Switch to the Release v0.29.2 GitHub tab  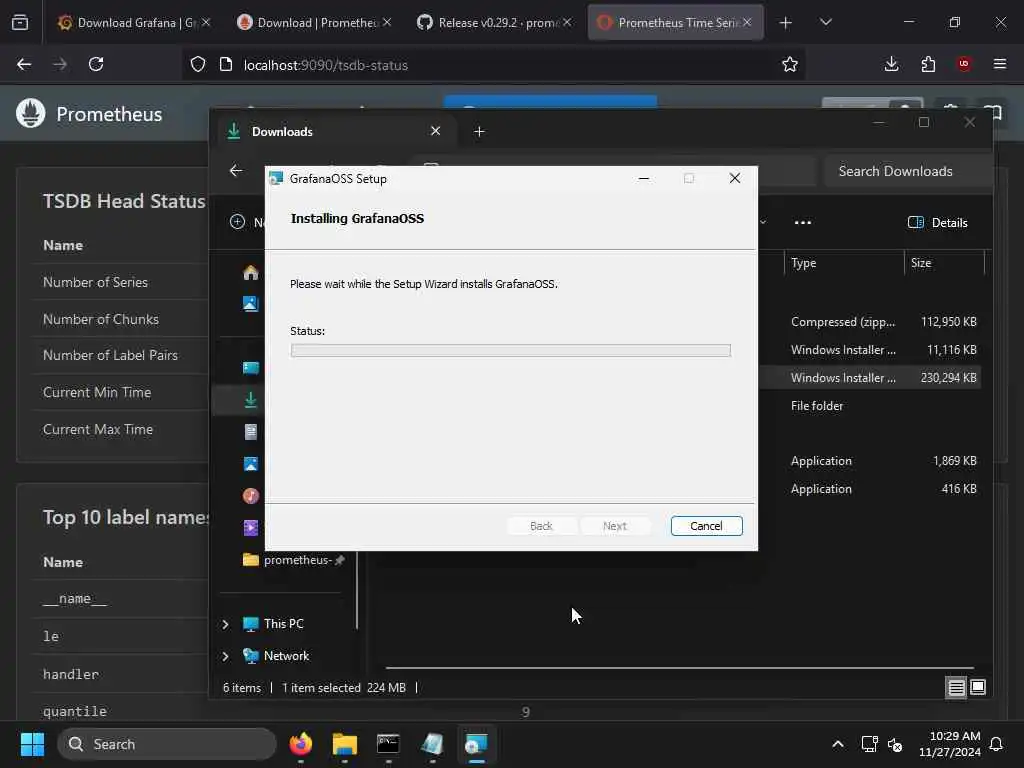[x=494, y=22]
